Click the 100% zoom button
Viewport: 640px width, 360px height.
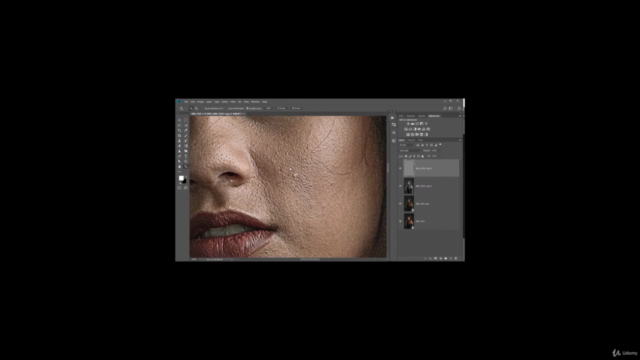pyautogui.click(x=269, y=108)
